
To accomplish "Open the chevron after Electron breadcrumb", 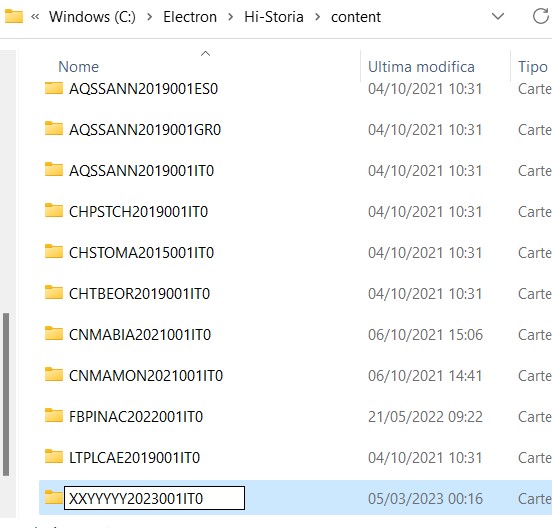I will (231, 17).
